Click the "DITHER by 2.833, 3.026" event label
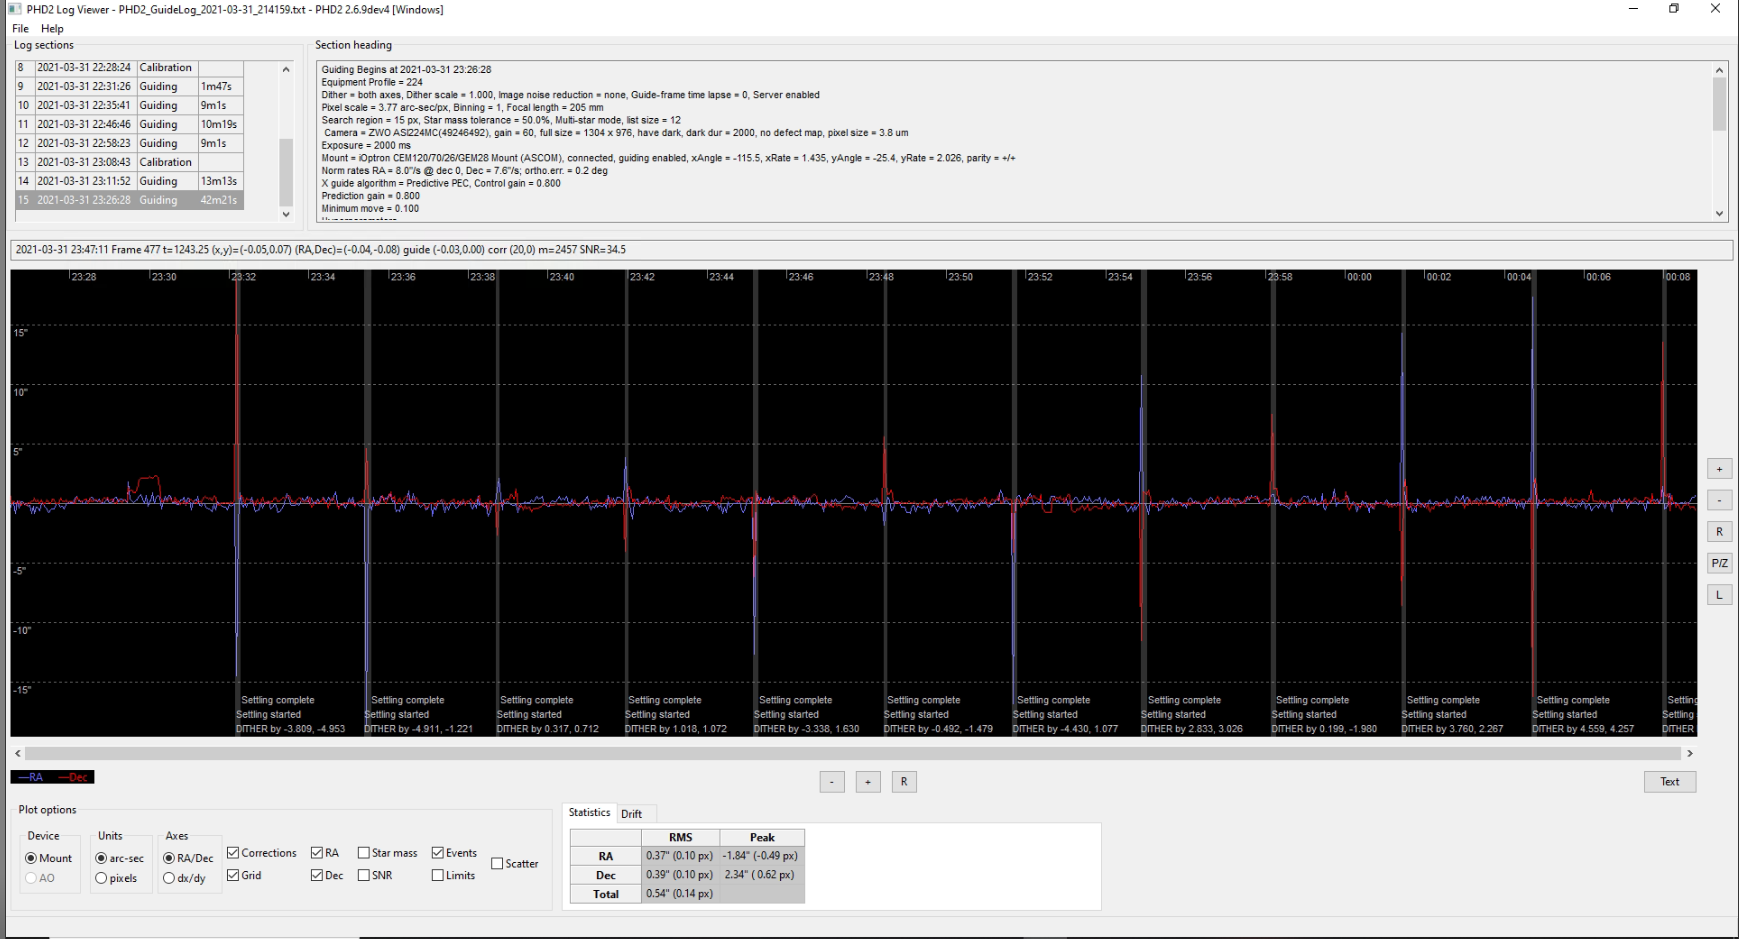The image size is (1739, 939). click(1192, 729)
